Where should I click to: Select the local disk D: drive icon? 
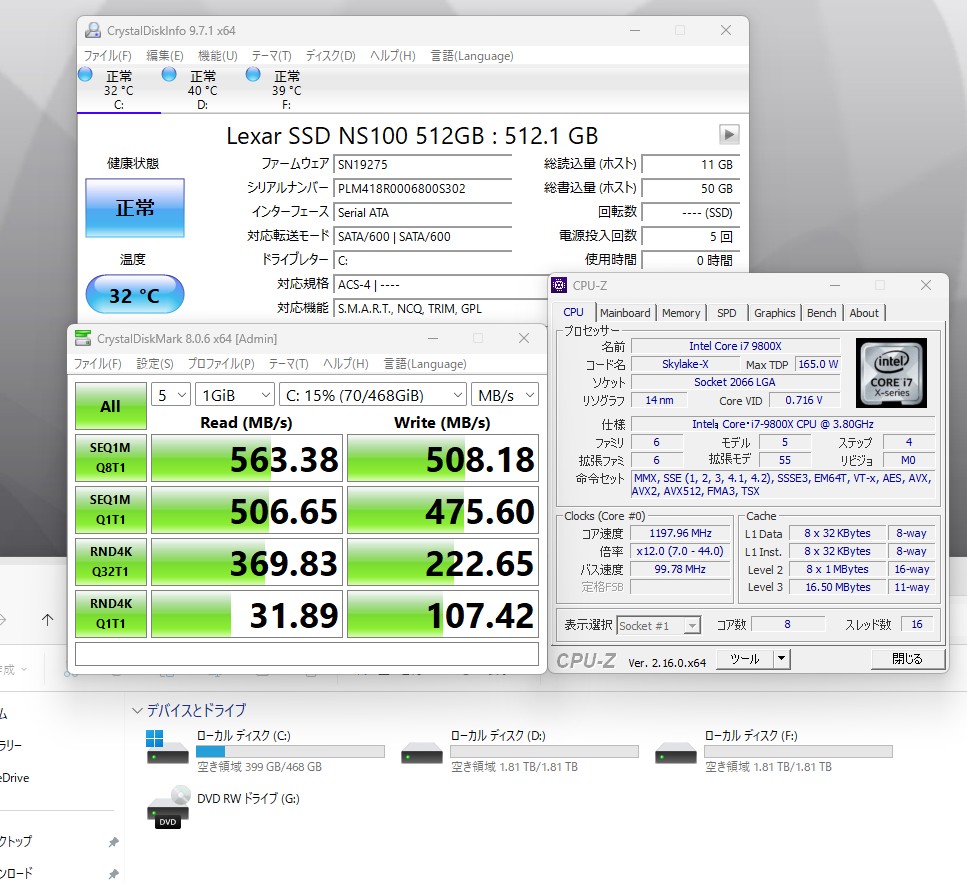click(422, 753)
